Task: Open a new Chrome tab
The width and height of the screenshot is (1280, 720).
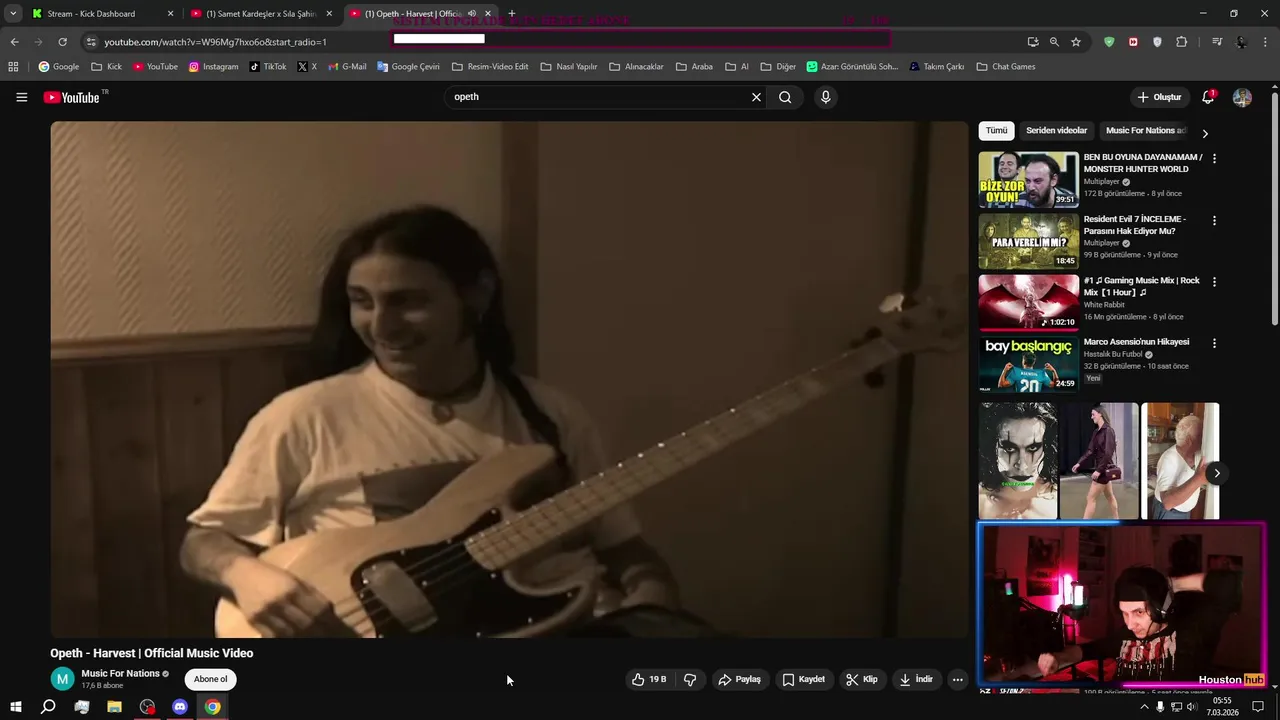Action: point(511,14)
